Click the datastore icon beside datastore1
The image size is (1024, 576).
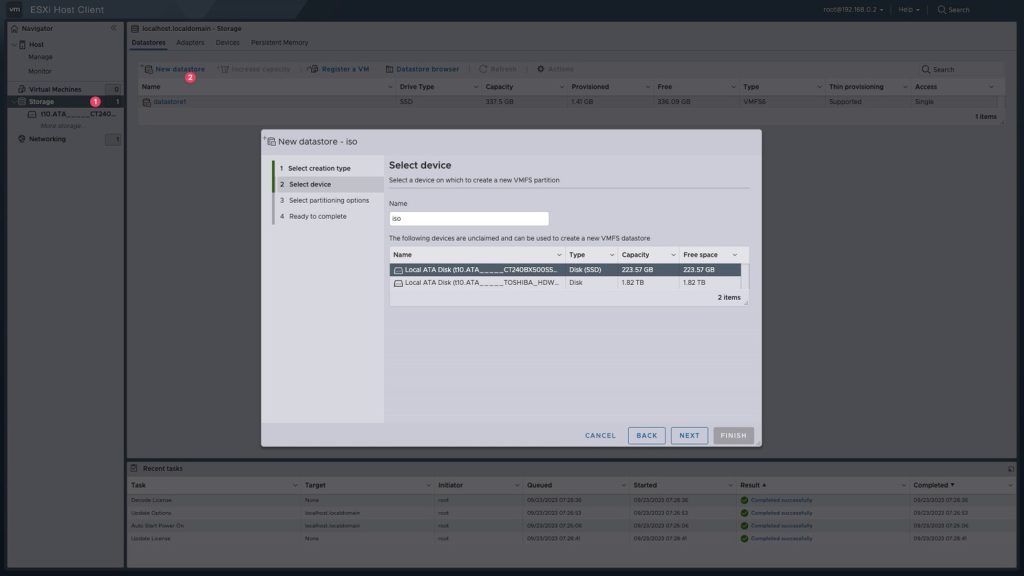pyautogui.click(x=147, y=102)
